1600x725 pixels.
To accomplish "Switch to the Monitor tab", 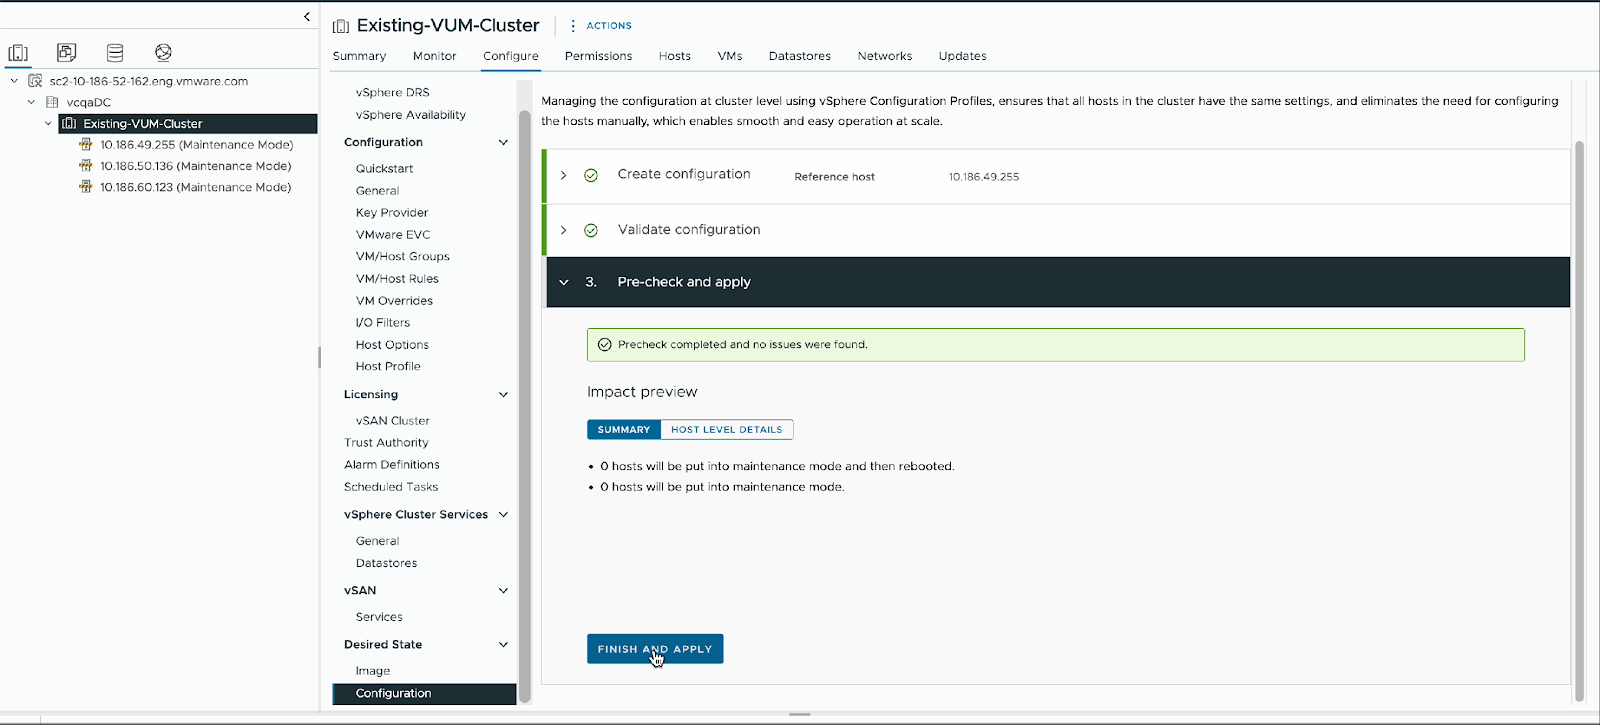I will (x=434, y=56).
